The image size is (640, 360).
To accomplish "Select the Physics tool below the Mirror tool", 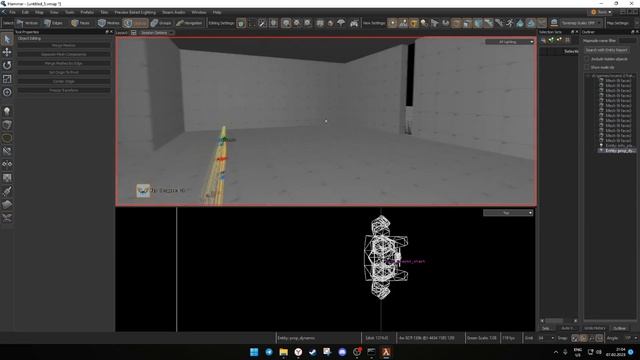I will coord(7,178).
